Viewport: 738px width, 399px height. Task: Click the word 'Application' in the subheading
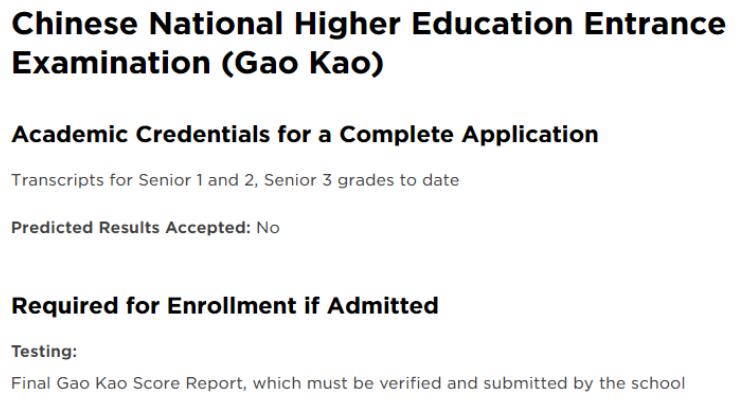tap(530, 136)
